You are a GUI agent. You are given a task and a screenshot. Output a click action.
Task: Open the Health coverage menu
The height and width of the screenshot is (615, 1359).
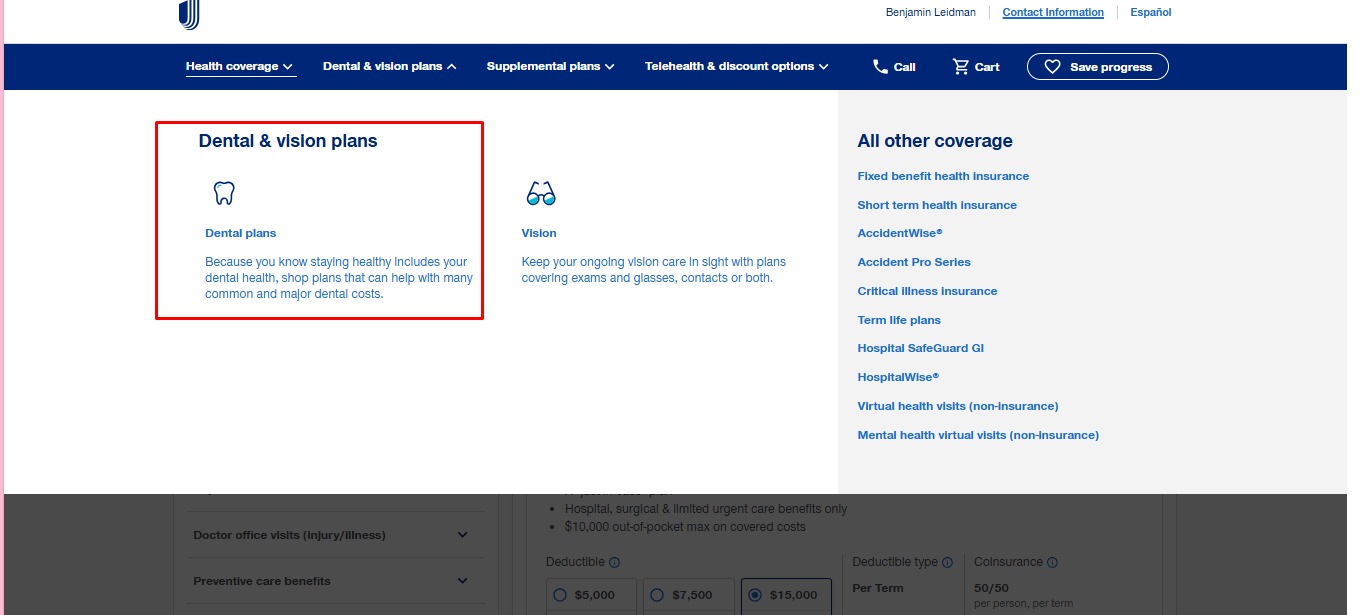click(x=240, y=67)
